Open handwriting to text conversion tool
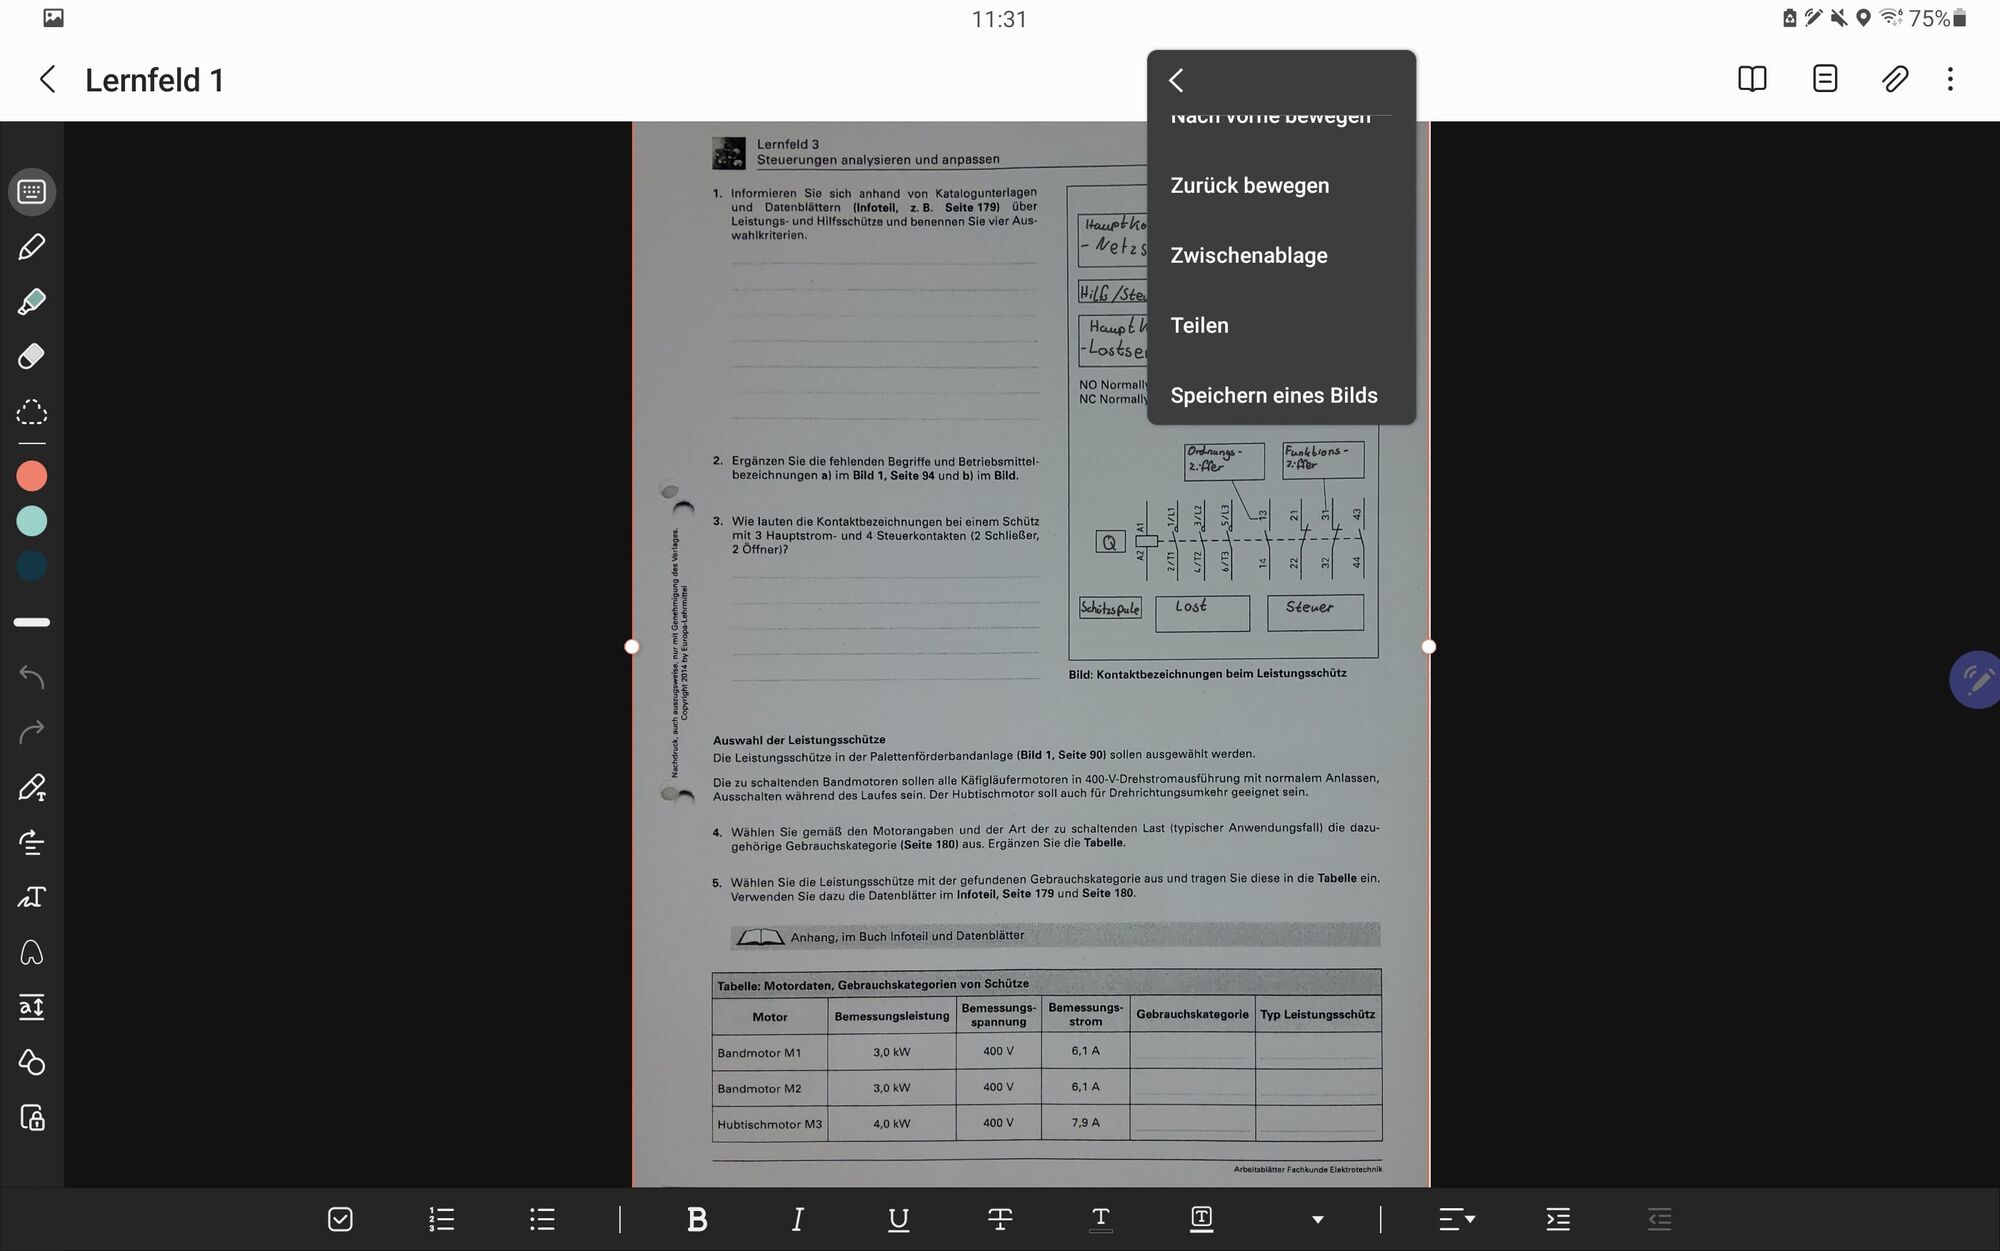Screen dimensions: 2000x1251 tap(32, 788)
